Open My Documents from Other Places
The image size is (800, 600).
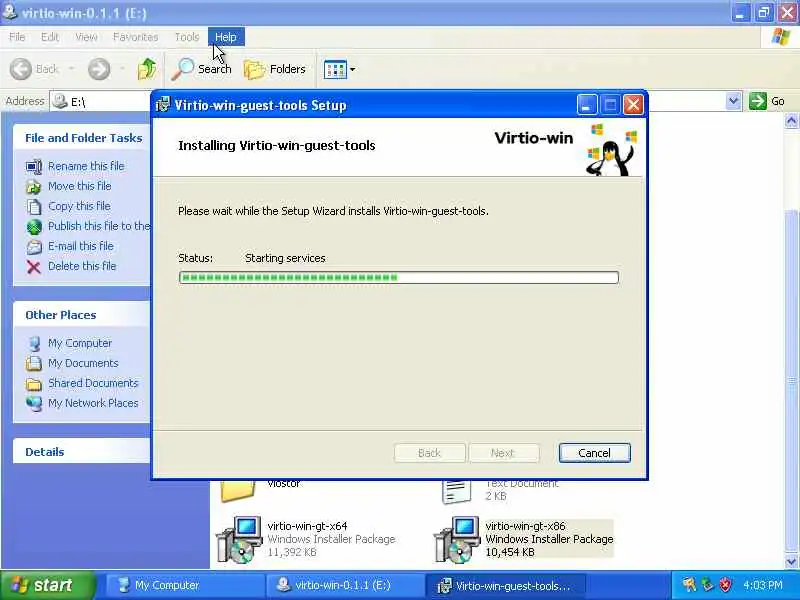coord(83,363)
